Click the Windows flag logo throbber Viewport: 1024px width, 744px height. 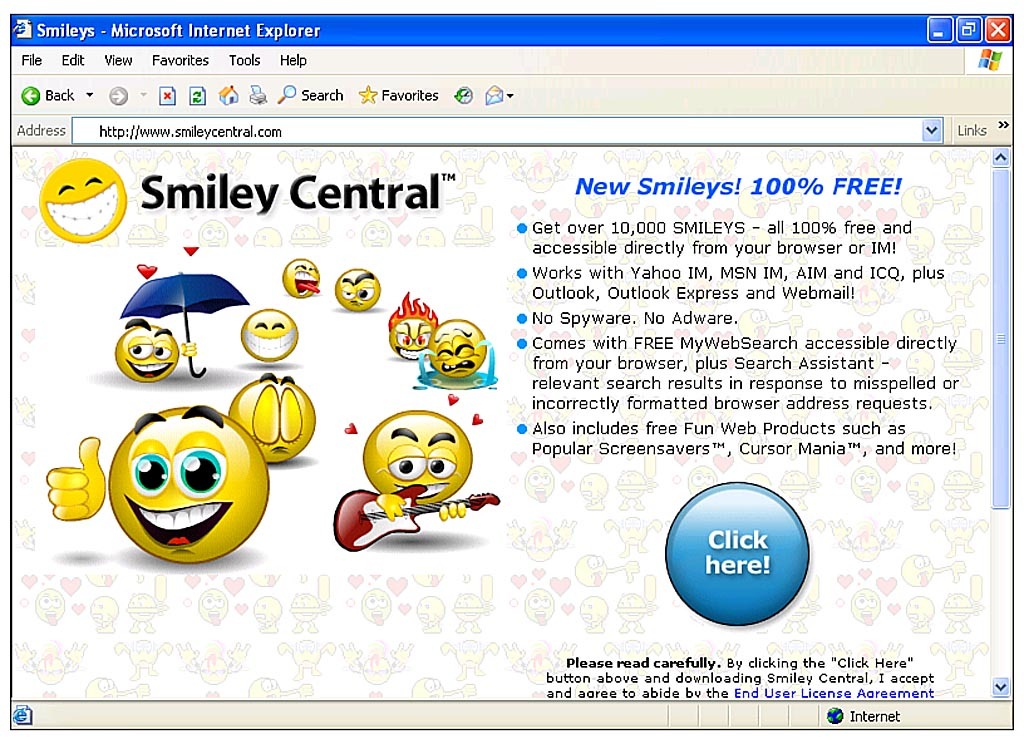(x=990, y=60)
